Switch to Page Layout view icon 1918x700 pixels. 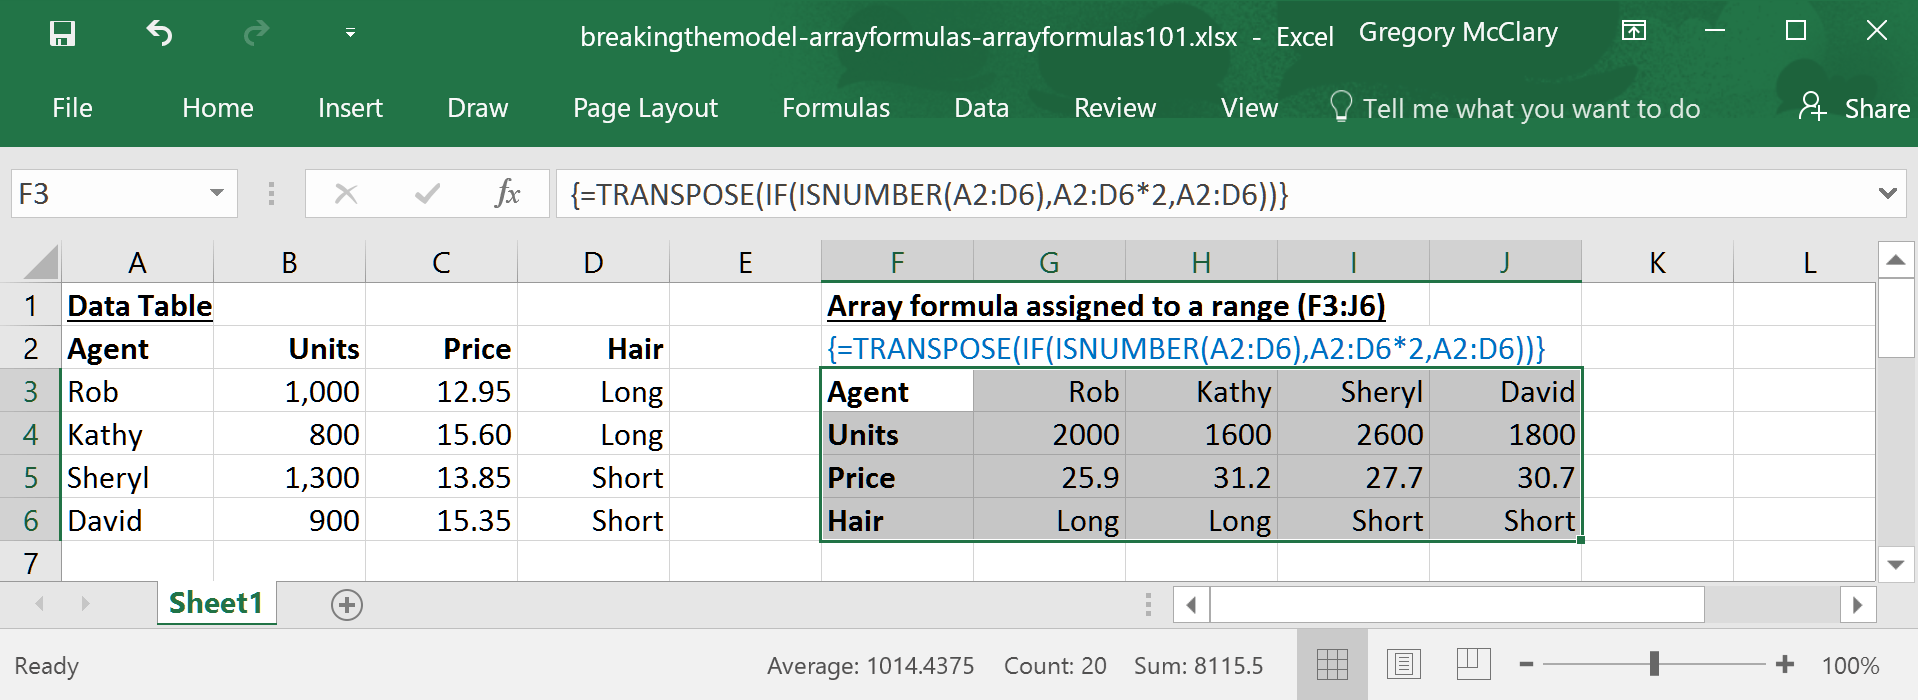tap(1403, 664)
